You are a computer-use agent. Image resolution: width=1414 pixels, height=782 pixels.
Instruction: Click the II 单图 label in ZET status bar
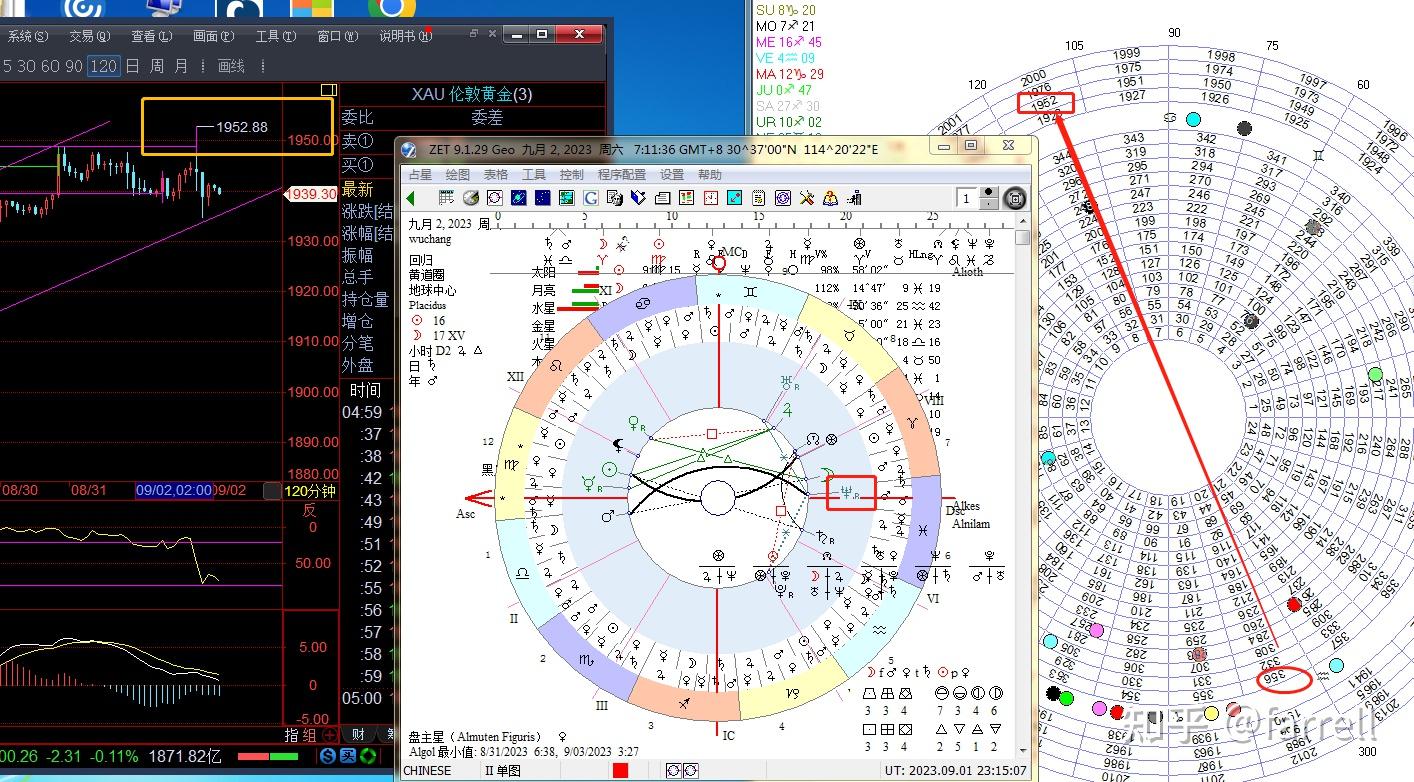coord(503,771)
